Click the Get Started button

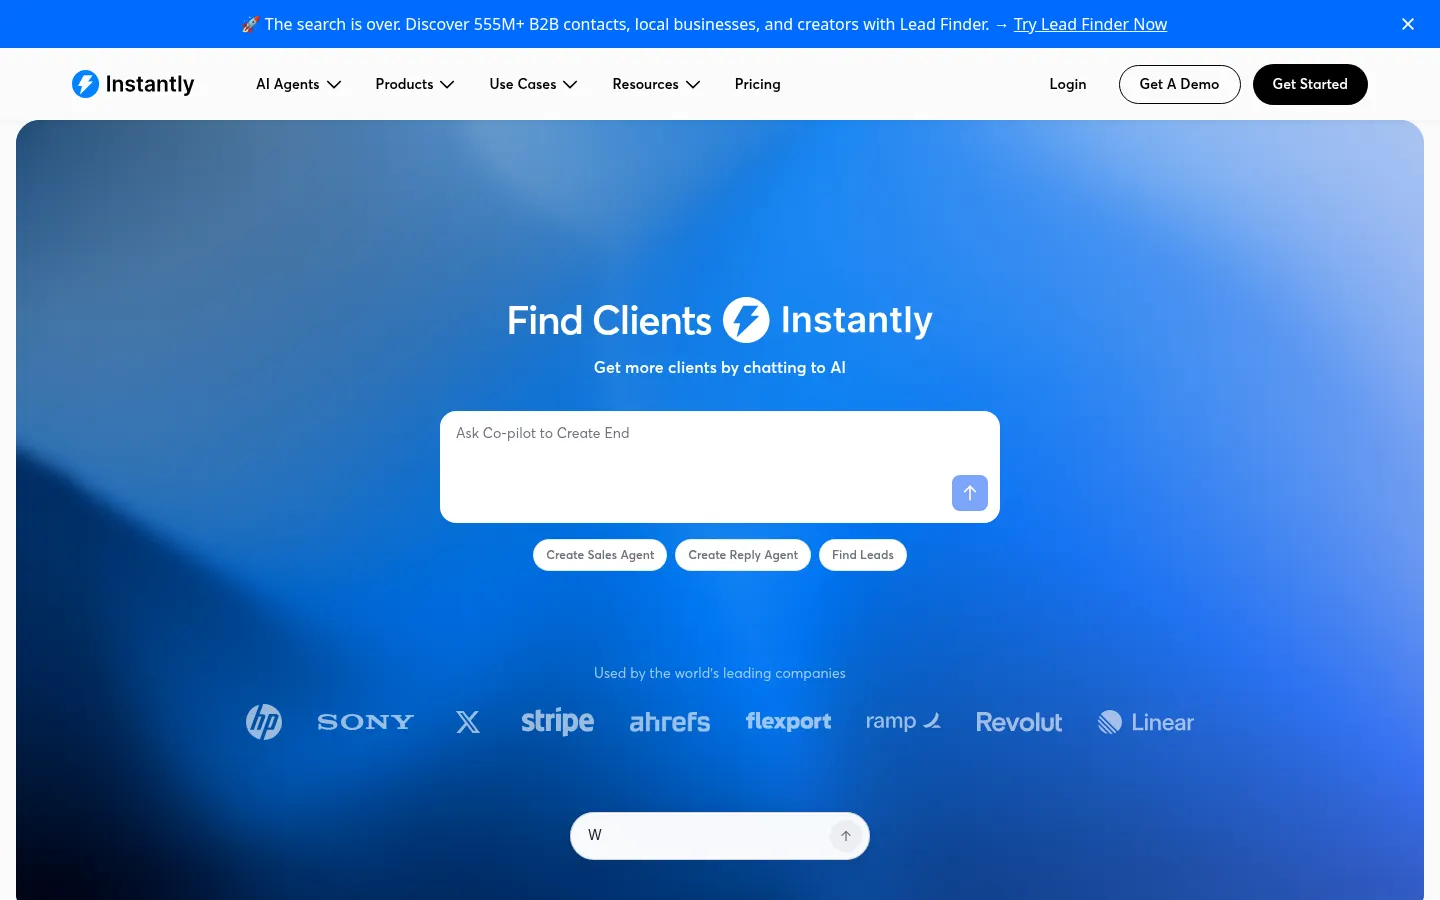[1310, 84]
